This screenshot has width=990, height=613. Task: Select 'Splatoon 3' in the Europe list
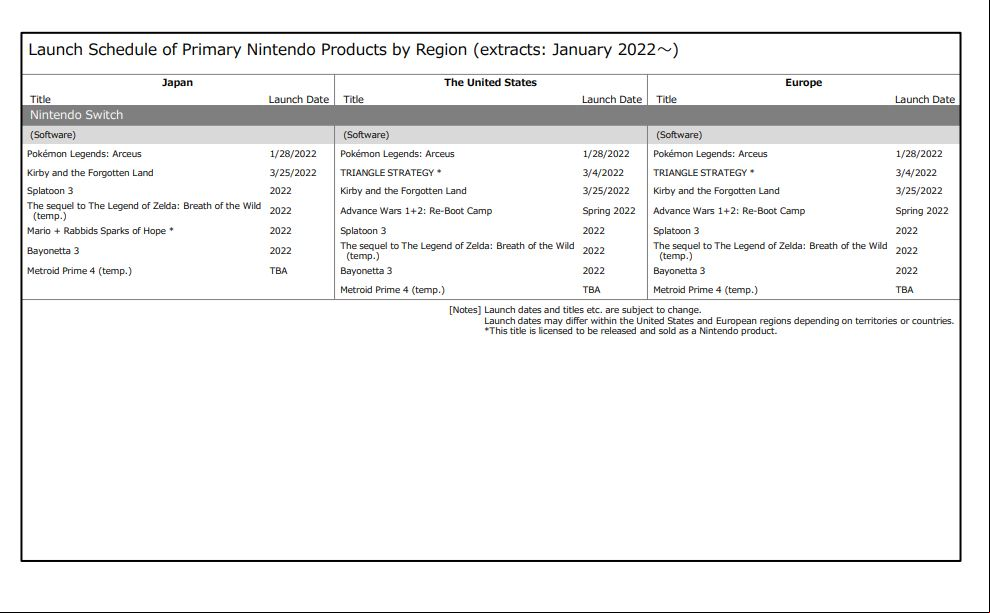[676, 231]
